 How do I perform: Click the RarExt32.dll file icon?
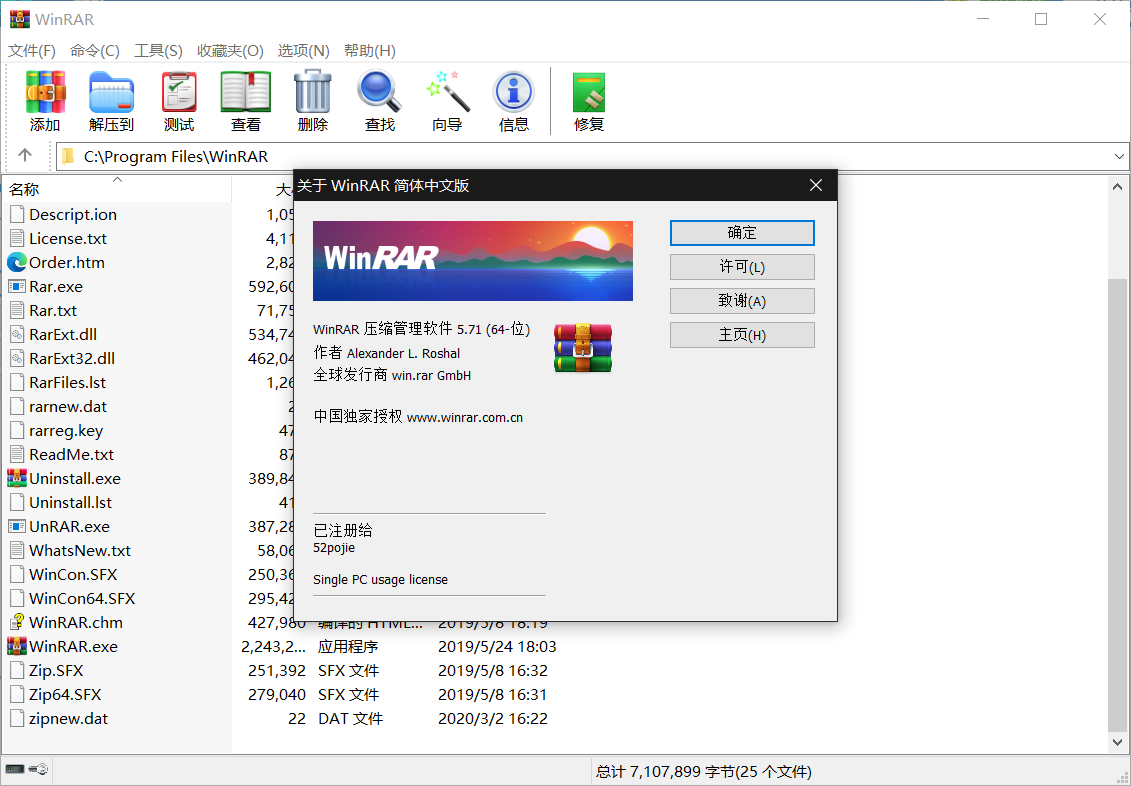[x=17, y=358]
